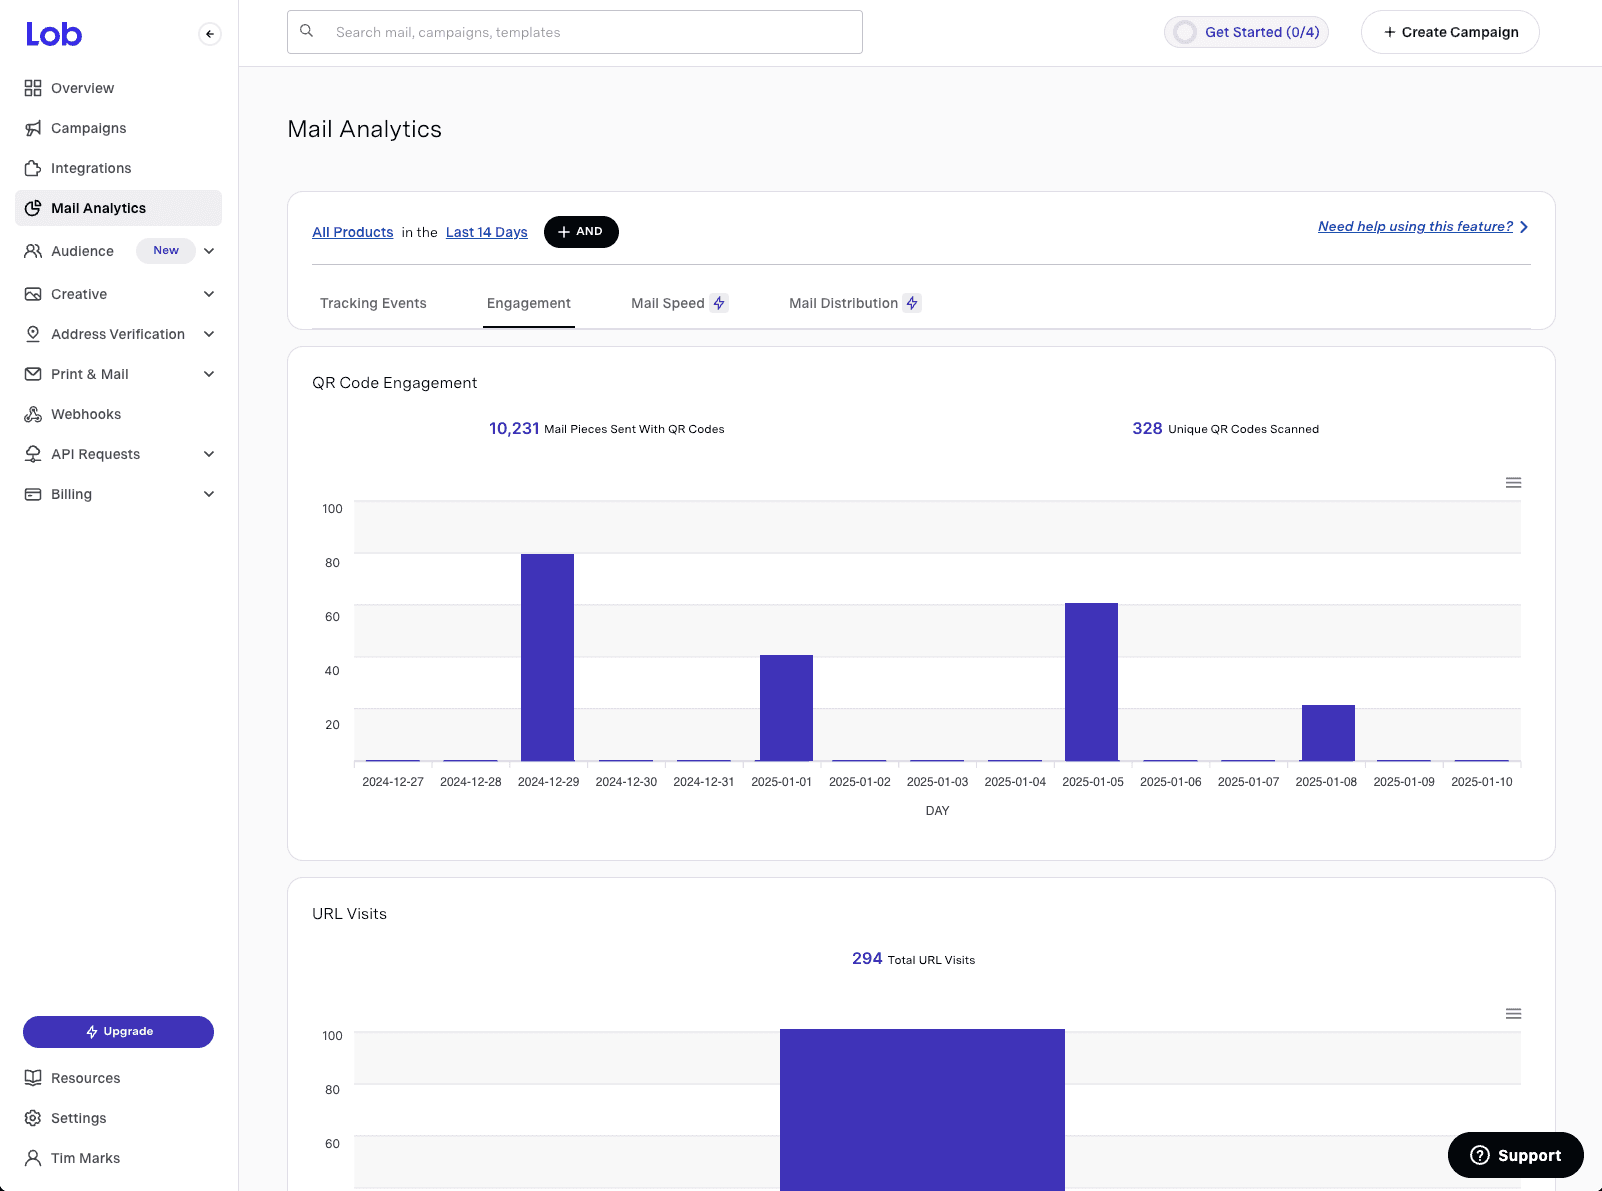Change the Last 14 Days range
The height and width of the screenshot is (1191, 1602).
coord(487,232)
